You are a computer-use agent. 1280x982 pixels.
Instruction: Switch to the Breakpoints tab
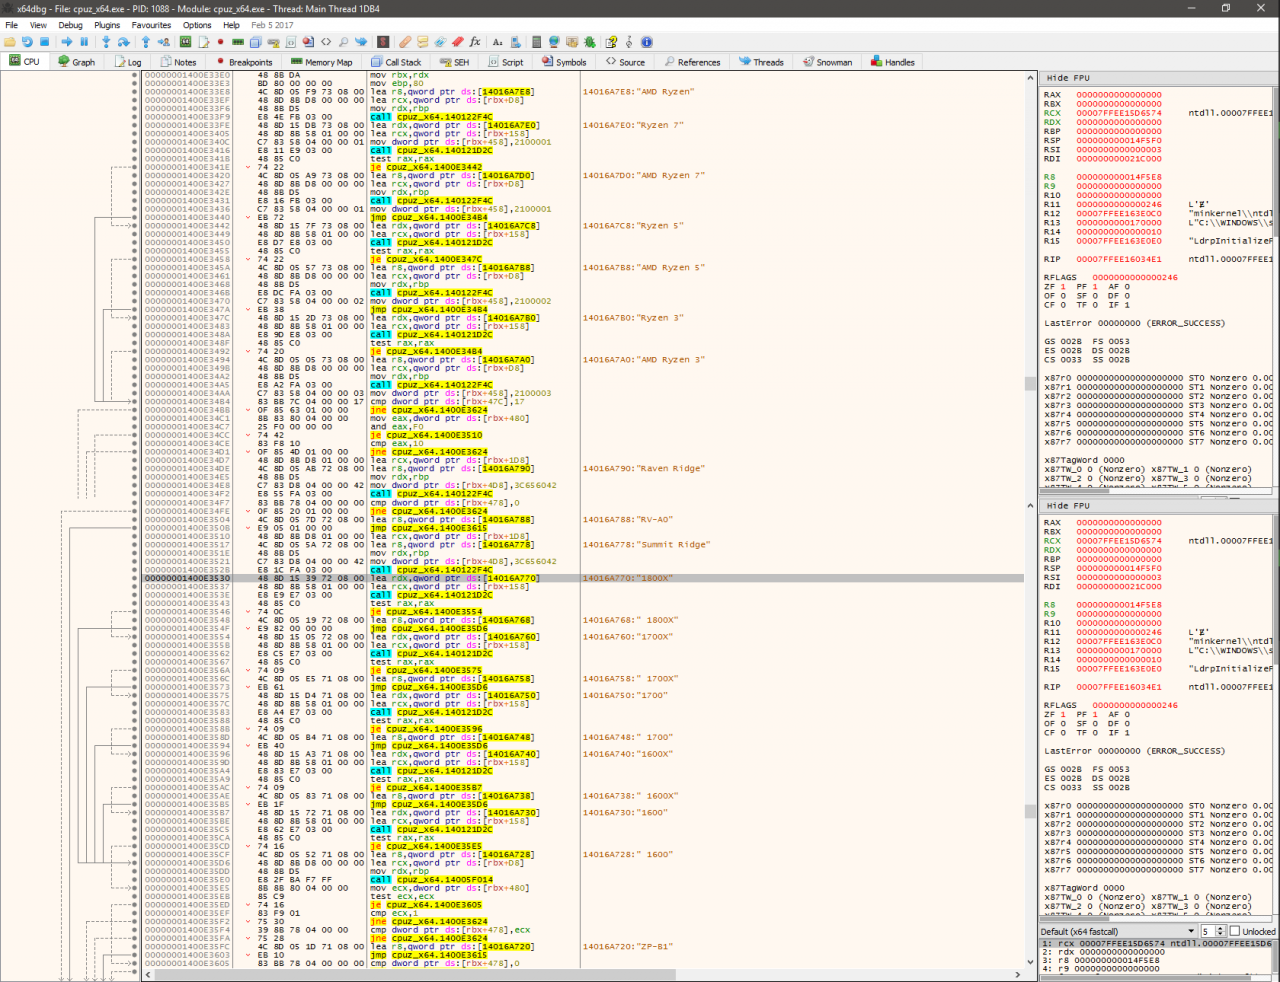pos(243,62)
